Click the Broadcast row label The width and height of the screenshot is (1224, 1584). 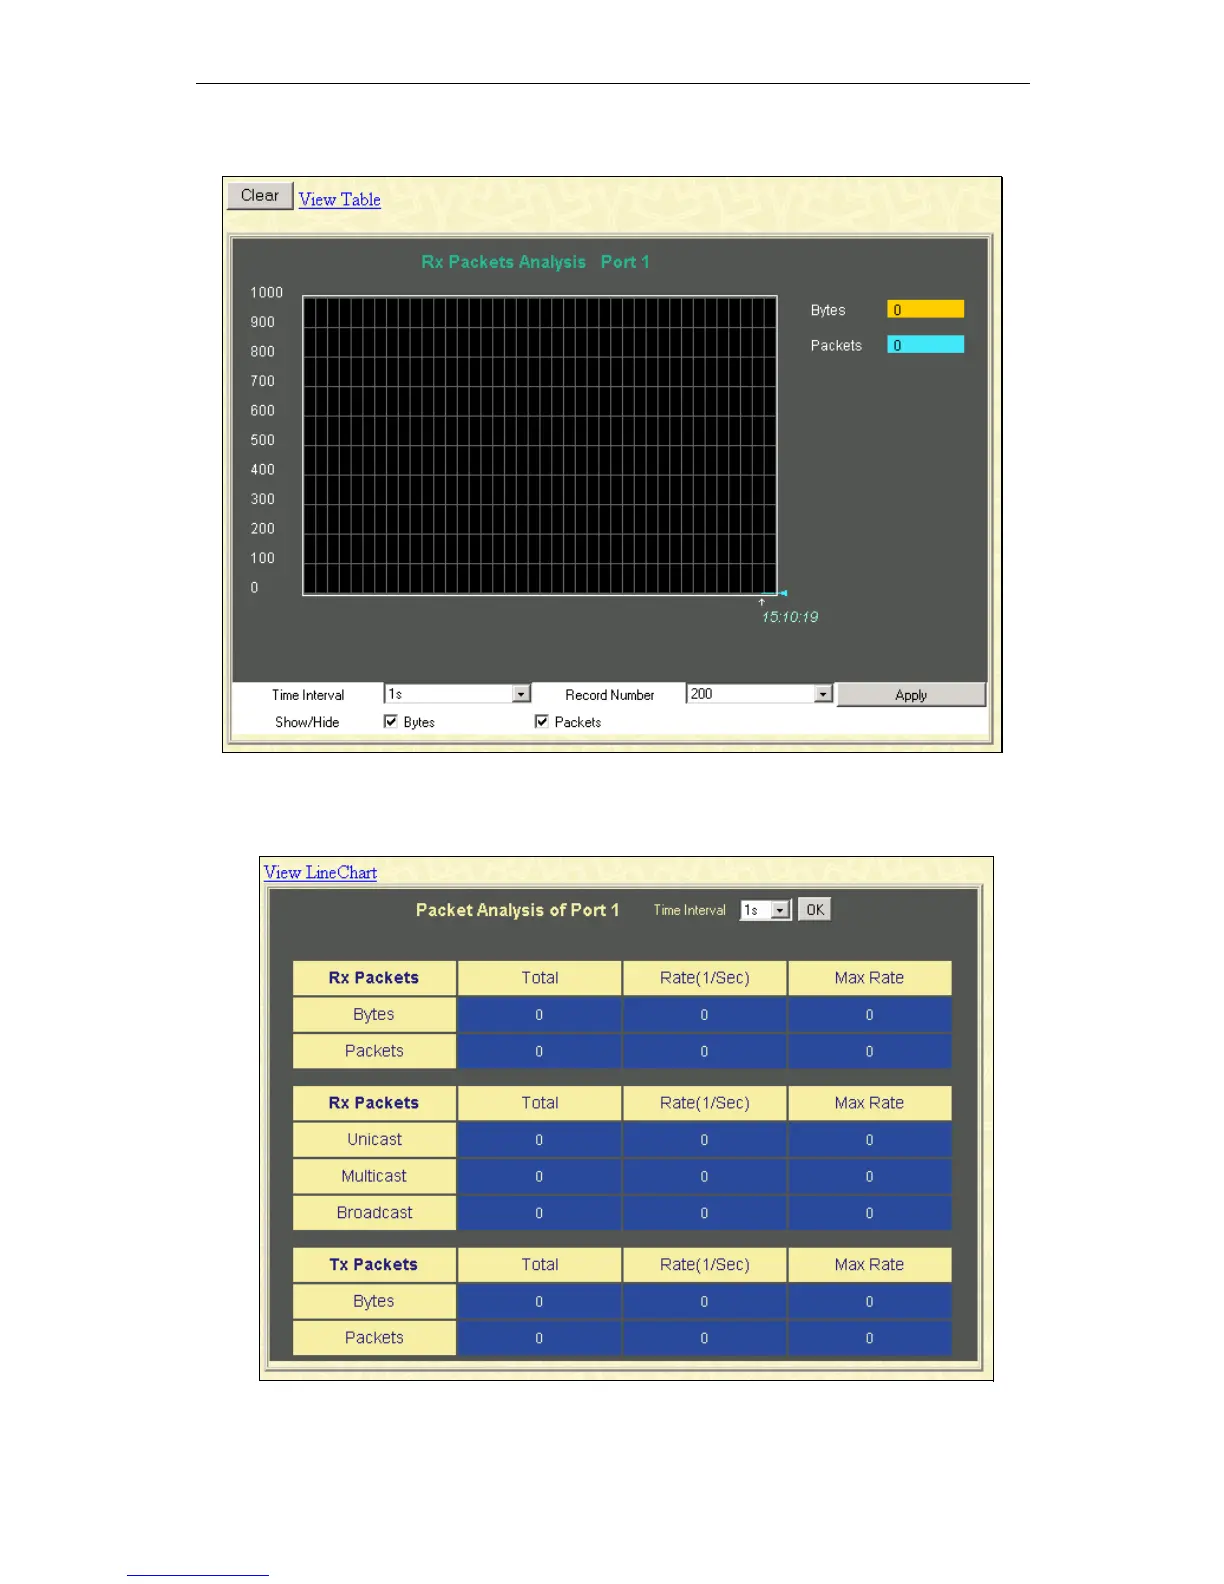(374, 1212)
